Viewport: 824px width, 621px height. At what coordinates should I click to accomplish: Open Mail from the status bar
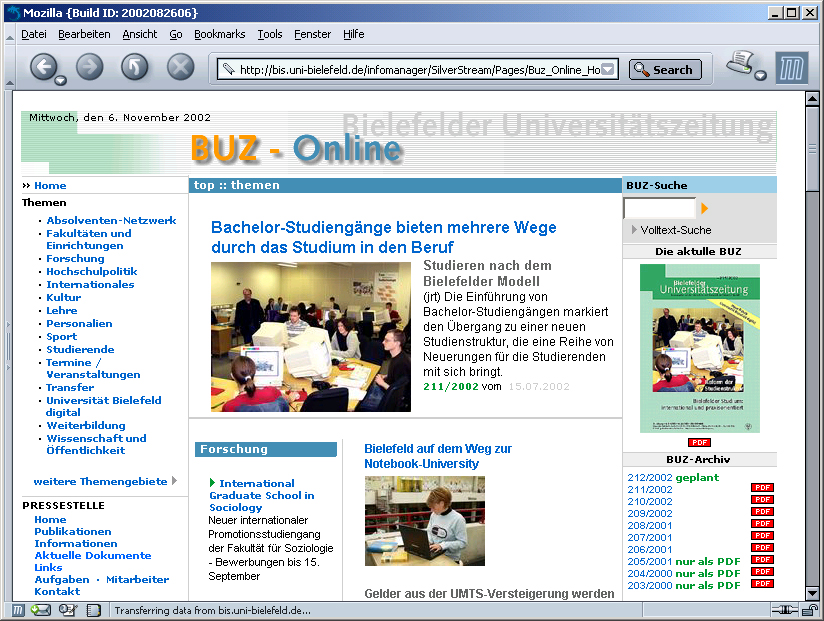click(41, 610)
